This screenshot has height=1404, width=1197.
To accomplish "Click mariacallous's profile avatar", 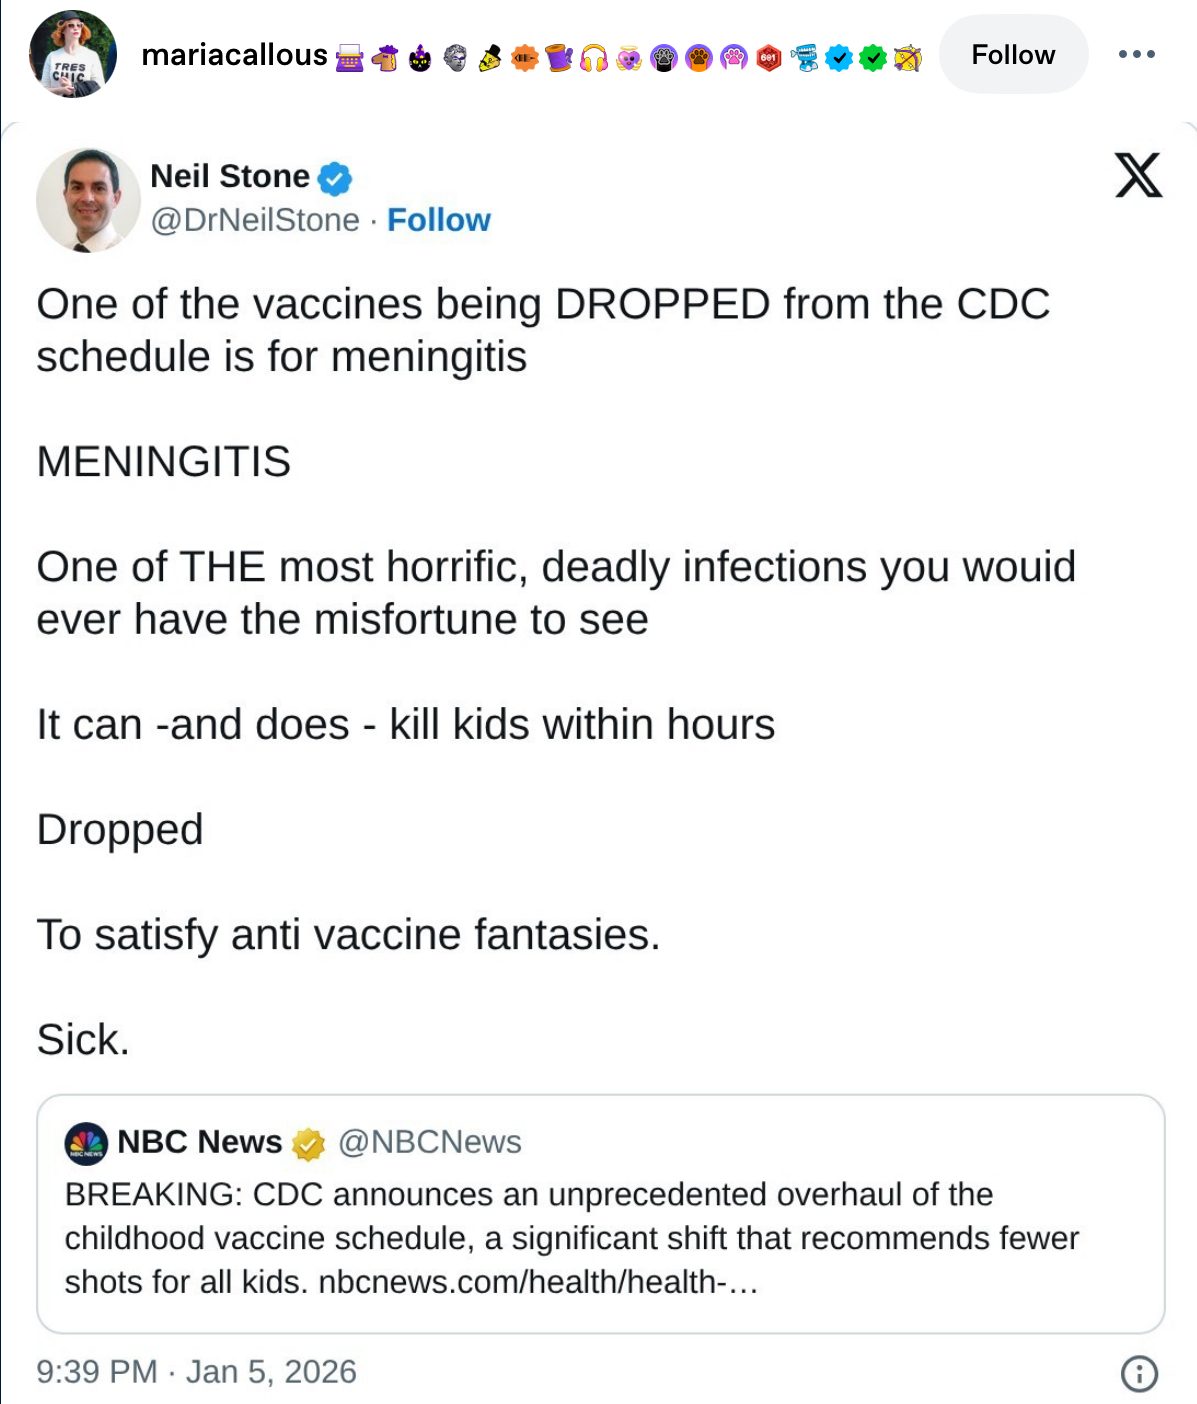I will (x=73, y=54).
